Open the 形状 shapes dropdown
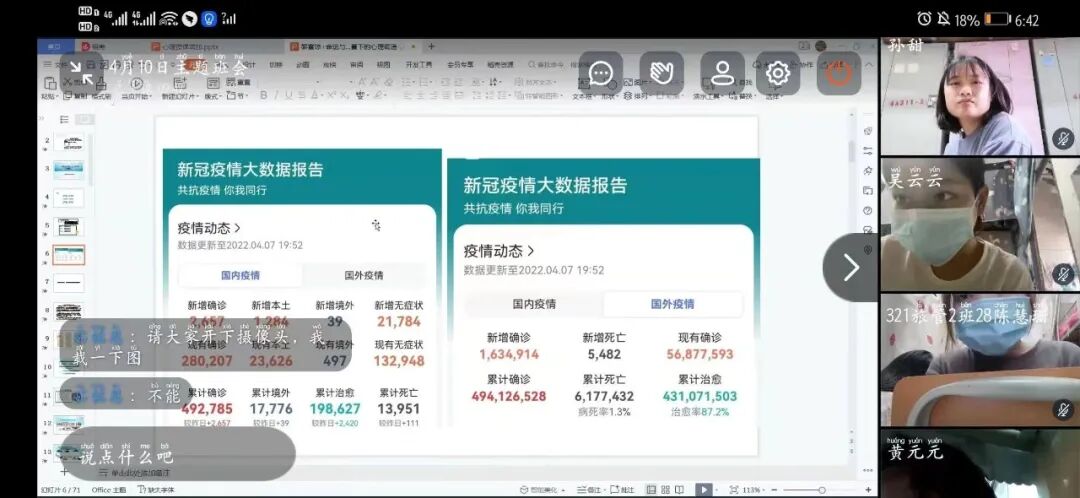The image size is (1080, 498). 608,97
